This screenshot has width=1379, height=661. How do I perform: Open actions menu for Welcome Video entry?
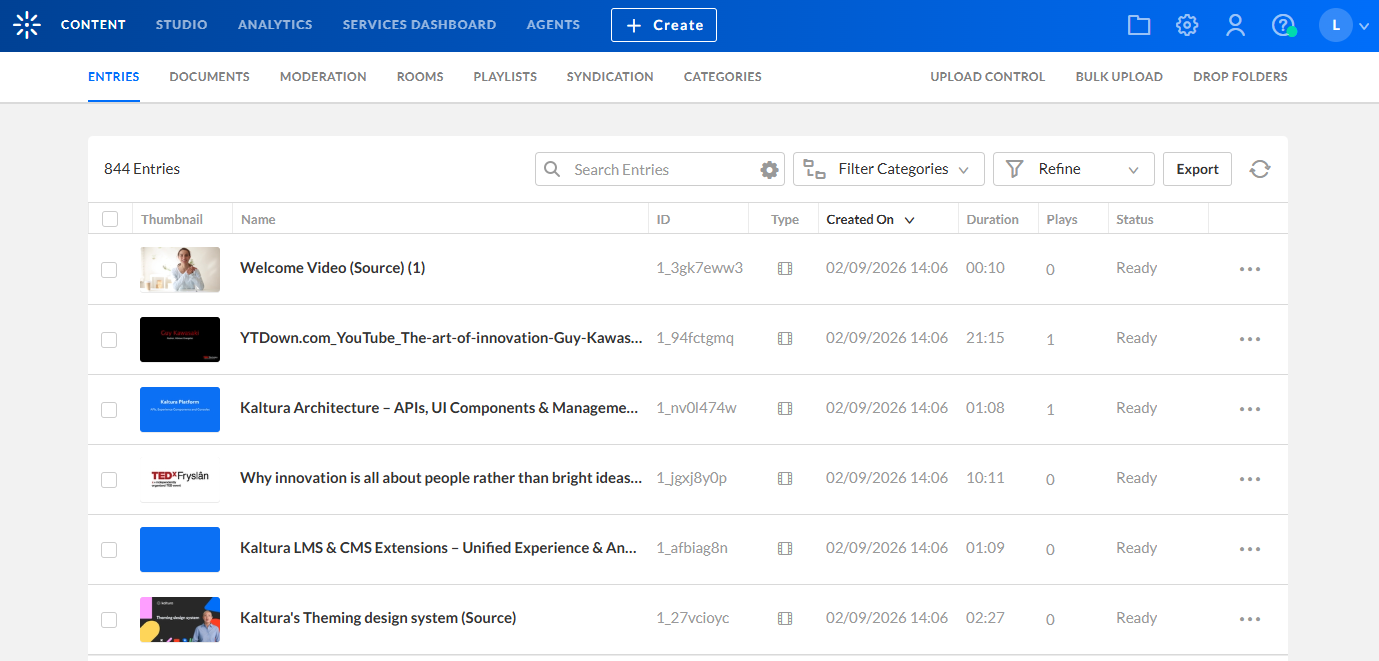click(x=1250, y=269)
